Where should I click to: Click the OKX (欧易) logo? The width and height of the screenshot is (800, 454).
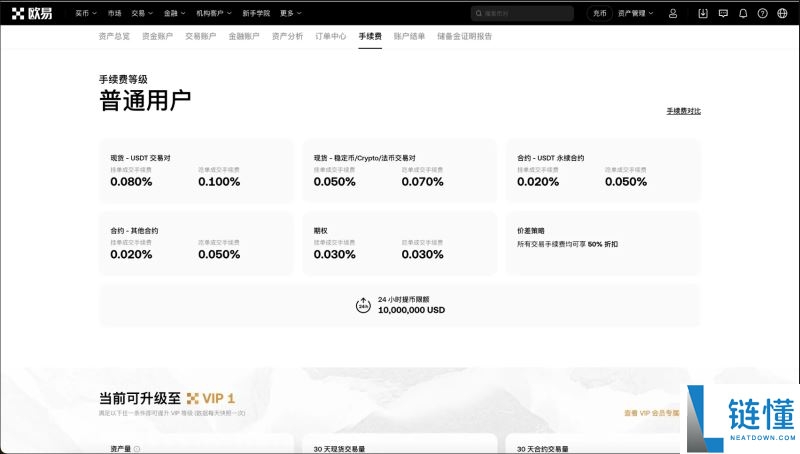[x=32, y=13]
